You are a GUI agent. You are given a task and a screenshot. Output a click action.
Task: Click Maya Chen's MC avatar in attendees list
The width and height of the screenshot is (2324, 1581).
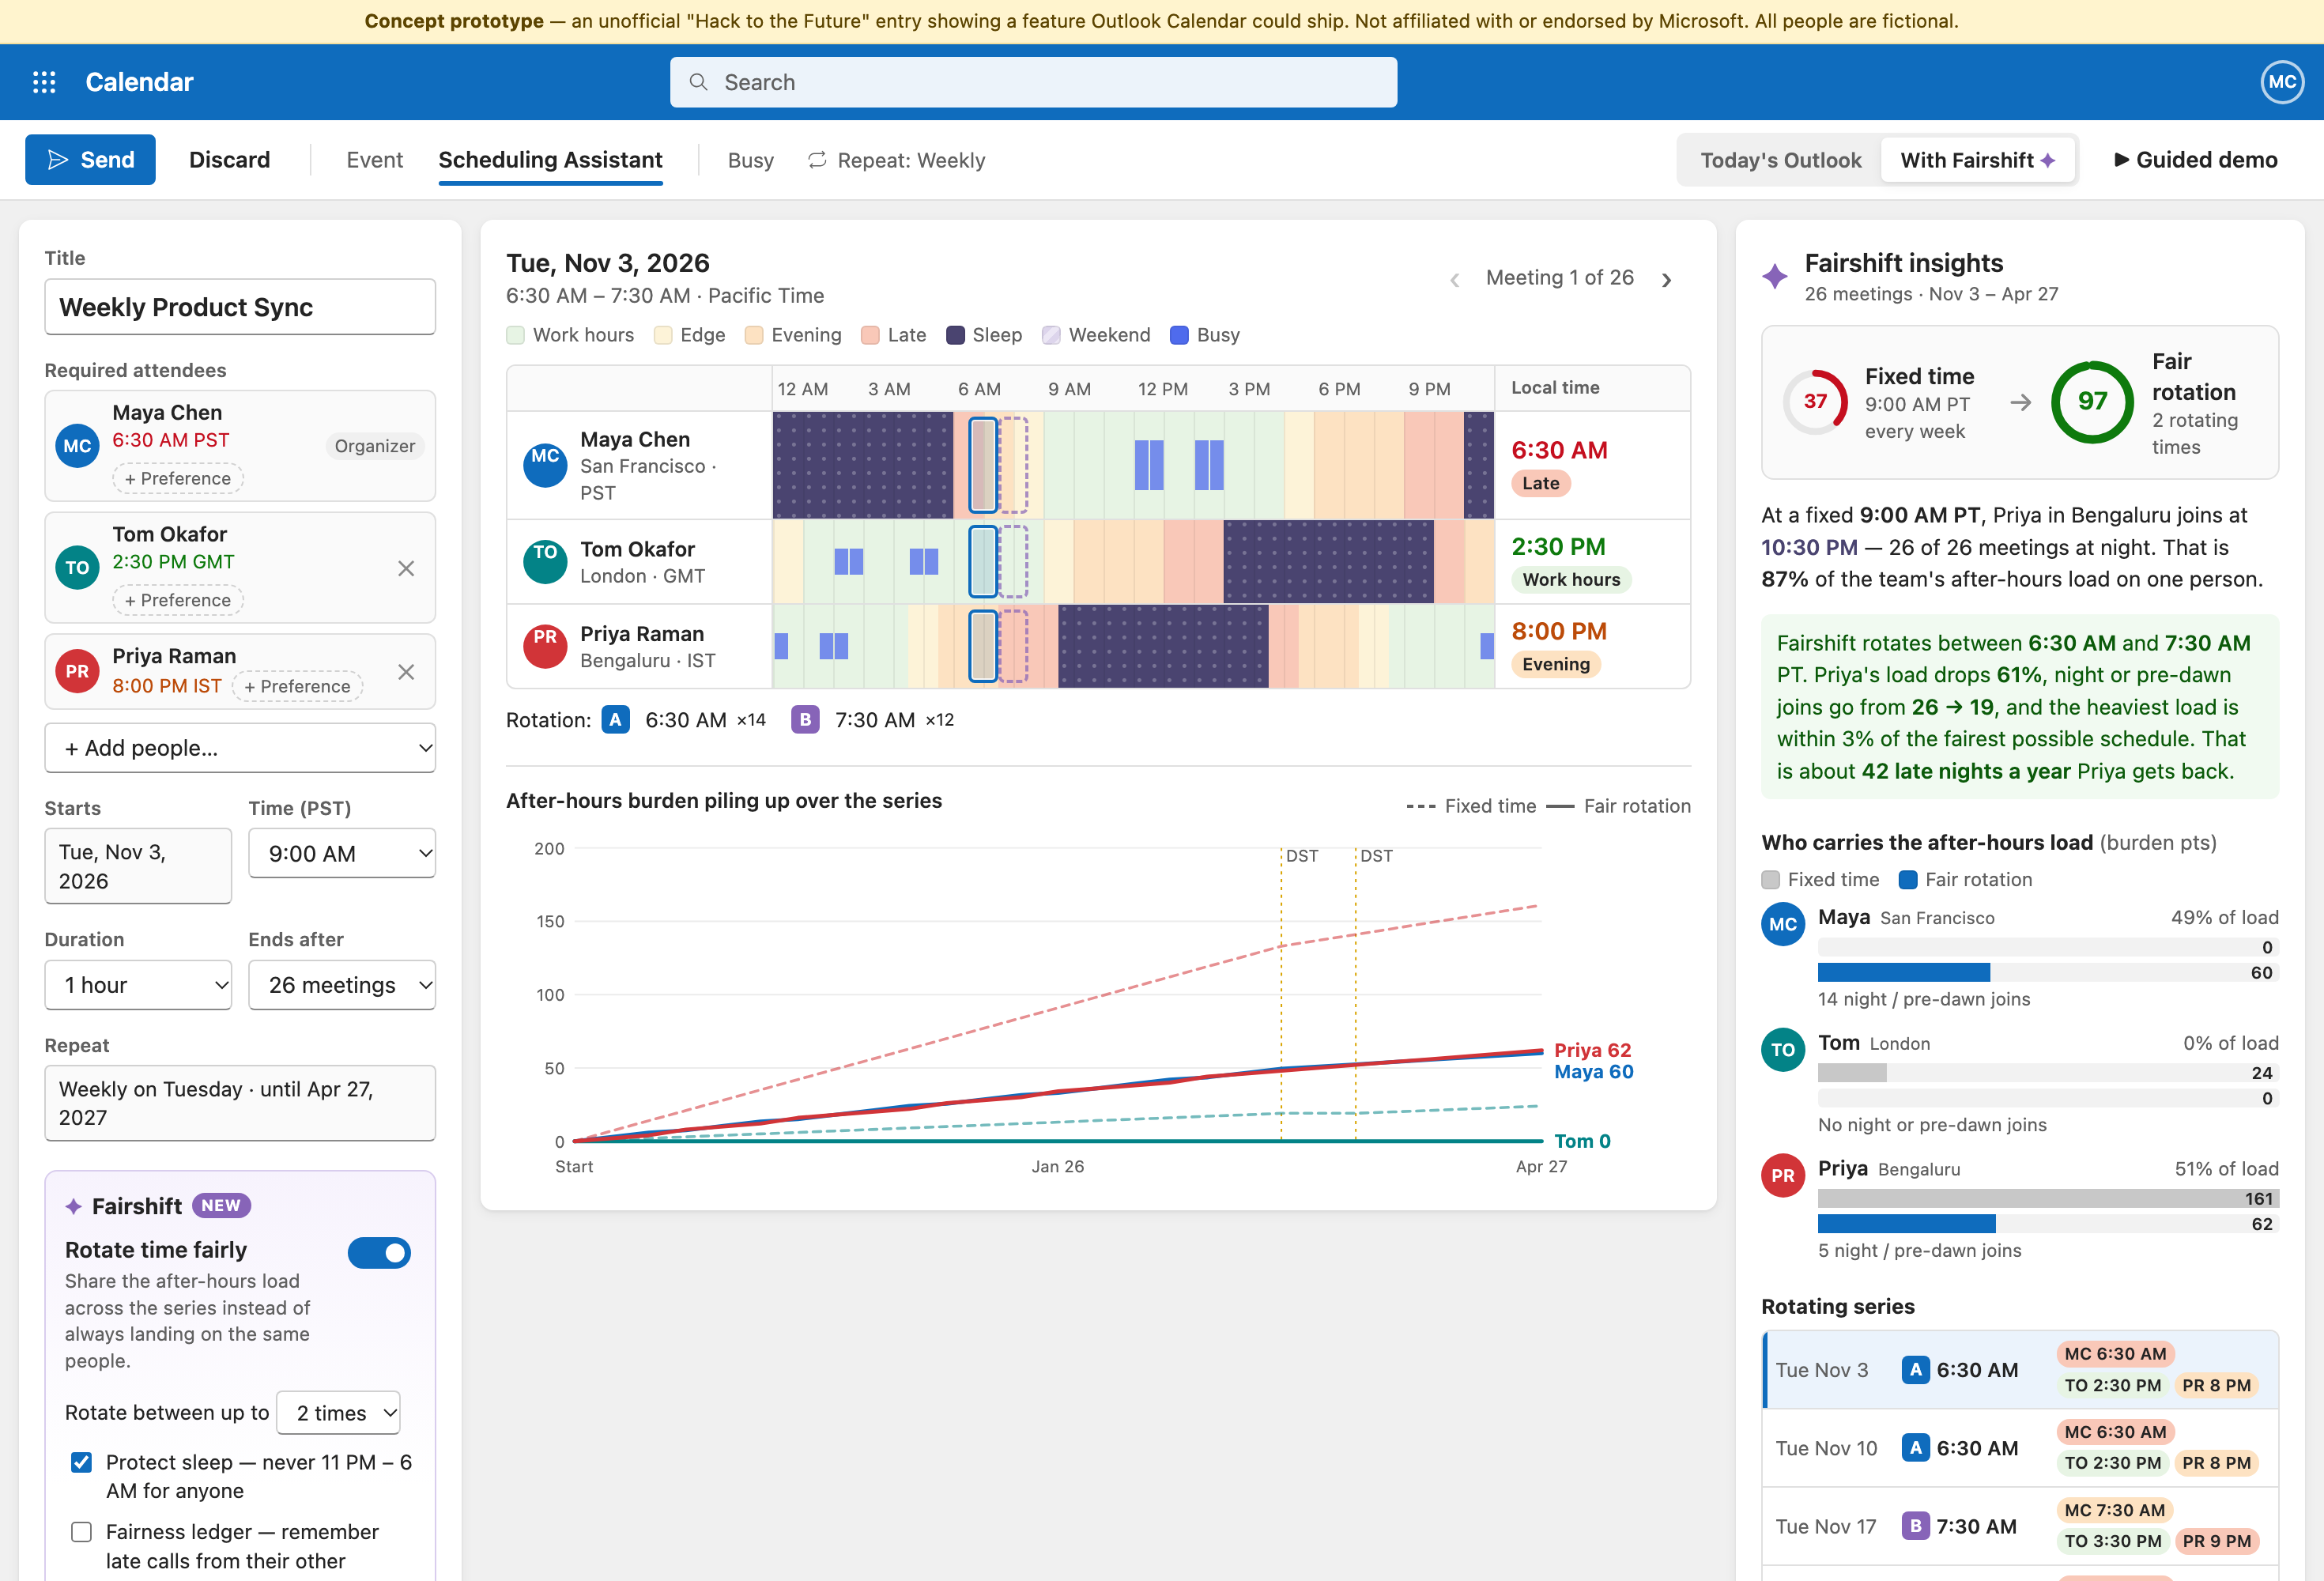point(77,446)
